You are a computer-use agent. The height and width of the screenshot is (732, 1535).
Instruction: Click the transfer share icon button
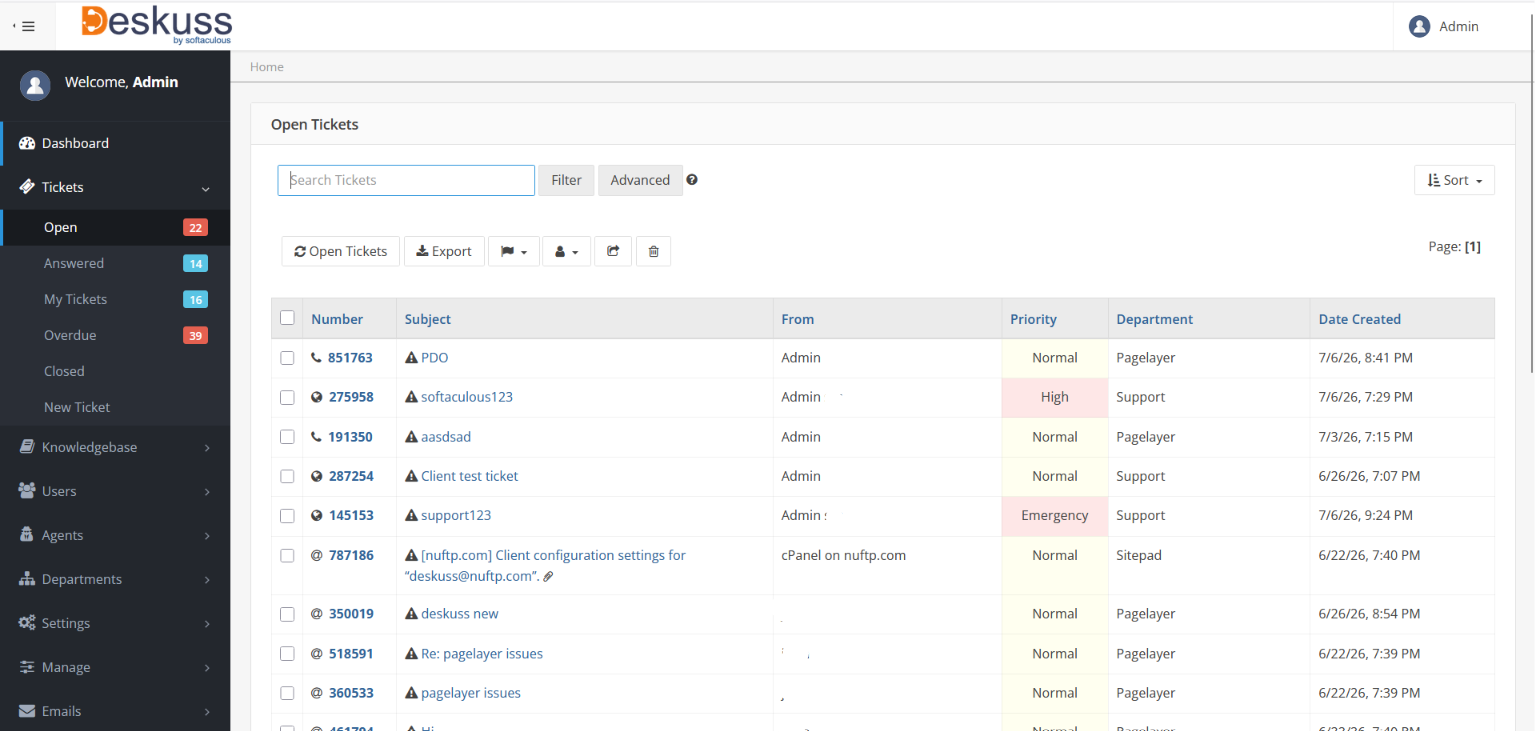pos(613,252)
